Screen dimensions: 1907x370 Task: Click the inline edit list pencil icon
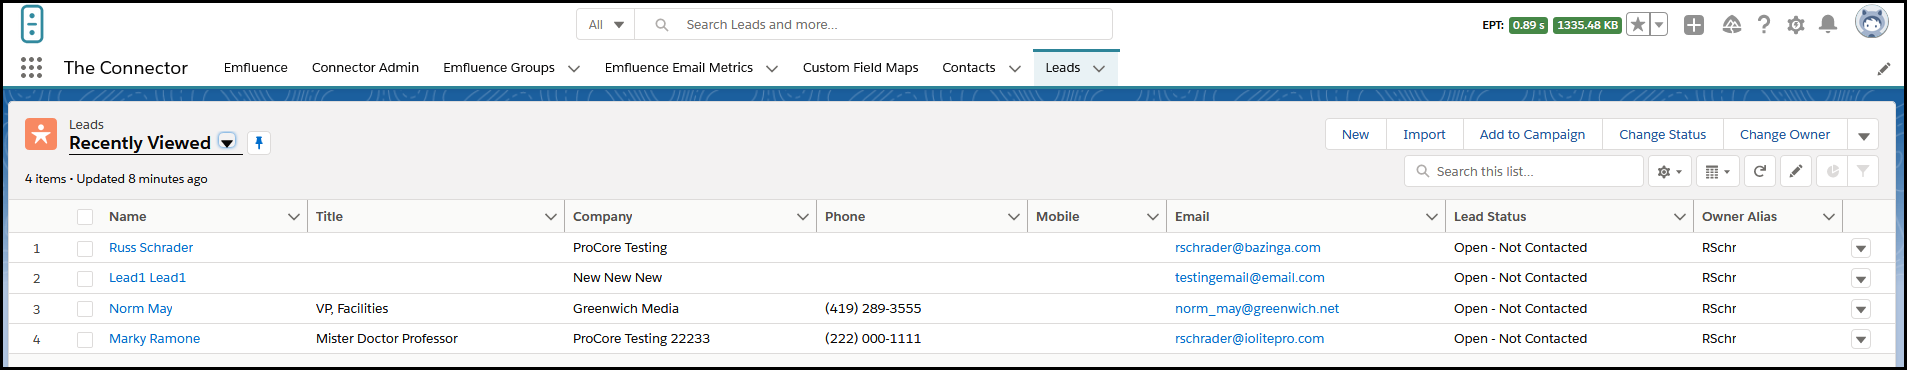(1796, 172)
